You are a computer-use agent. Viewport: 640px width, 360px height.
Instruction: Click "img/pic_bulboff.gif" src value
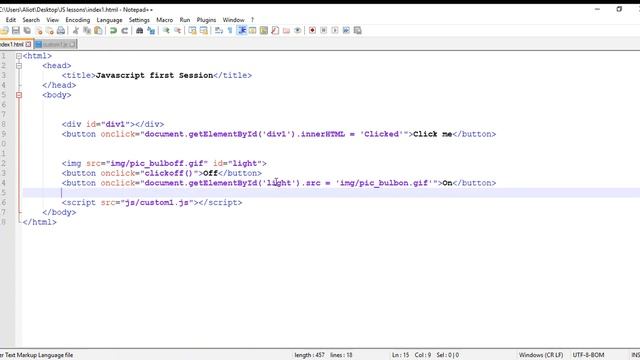(x=157, y=164)
